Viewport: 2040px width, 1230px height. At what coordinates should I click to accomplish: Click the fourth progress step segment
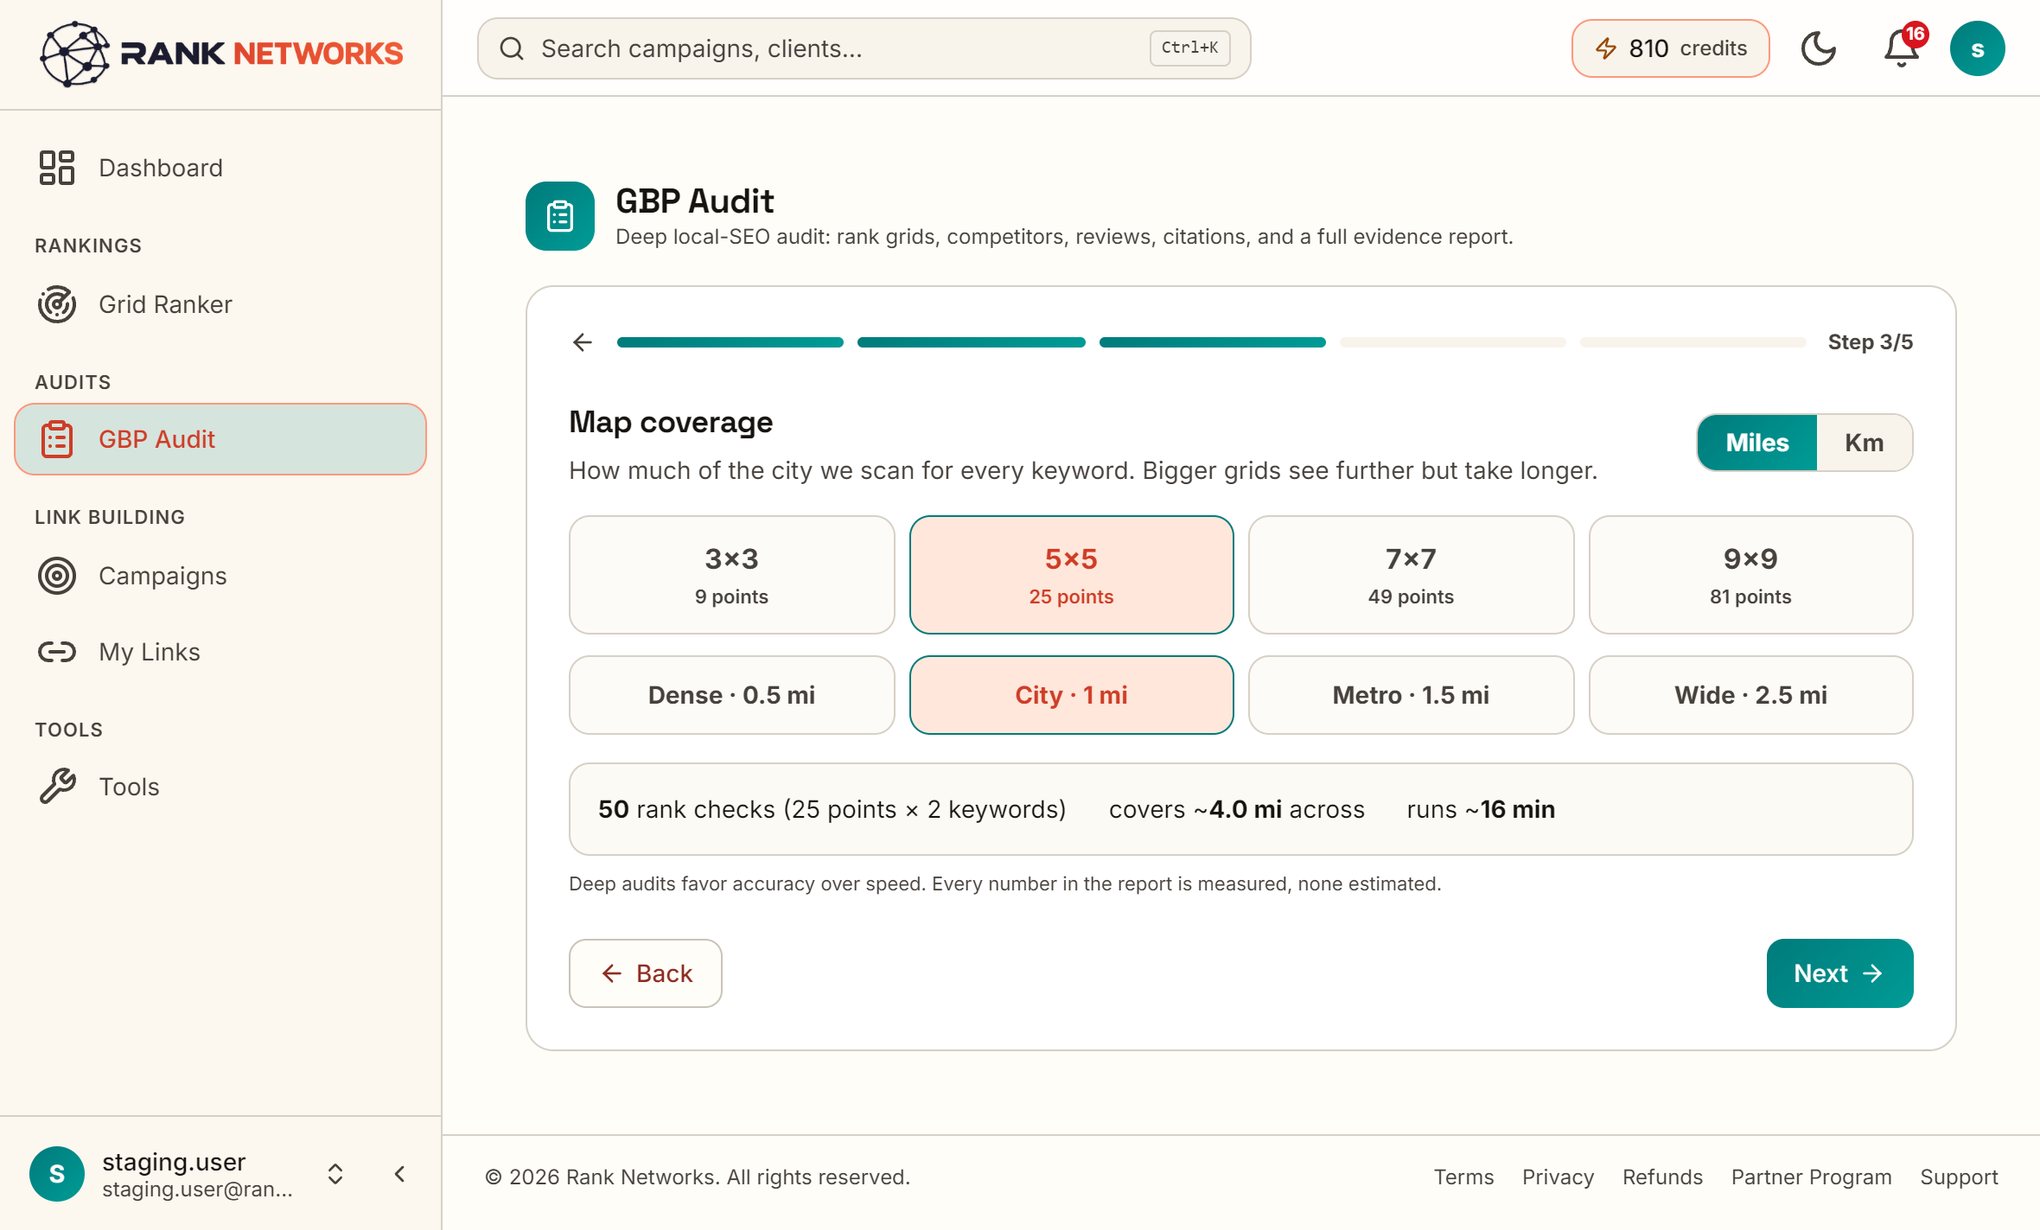click(x=1453, y=342)
